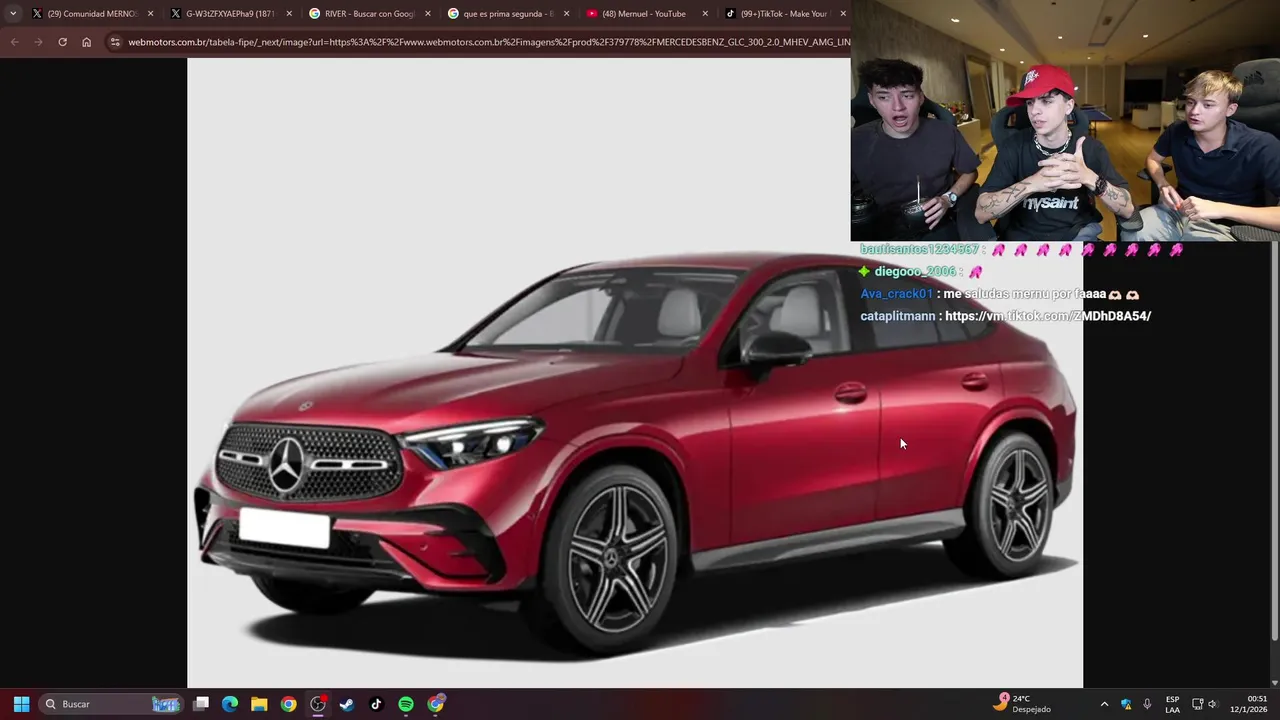Open Task View from taskbar
Image resolution: width=1280 pixels, height=720 pixels.
tap(201, 704)
